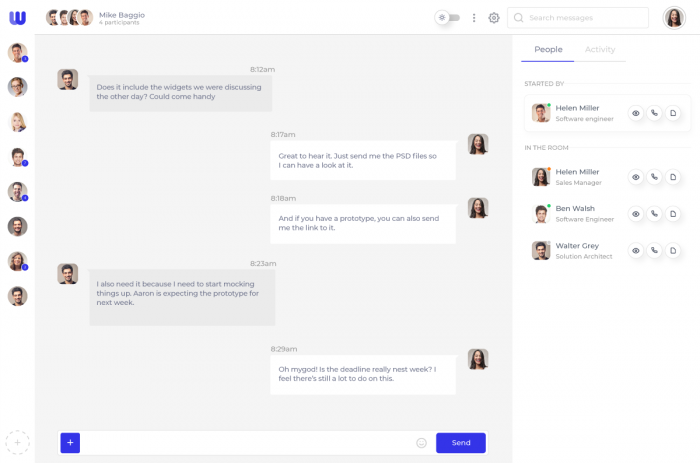Open the vertical three-dot options menu

point(474,18)
